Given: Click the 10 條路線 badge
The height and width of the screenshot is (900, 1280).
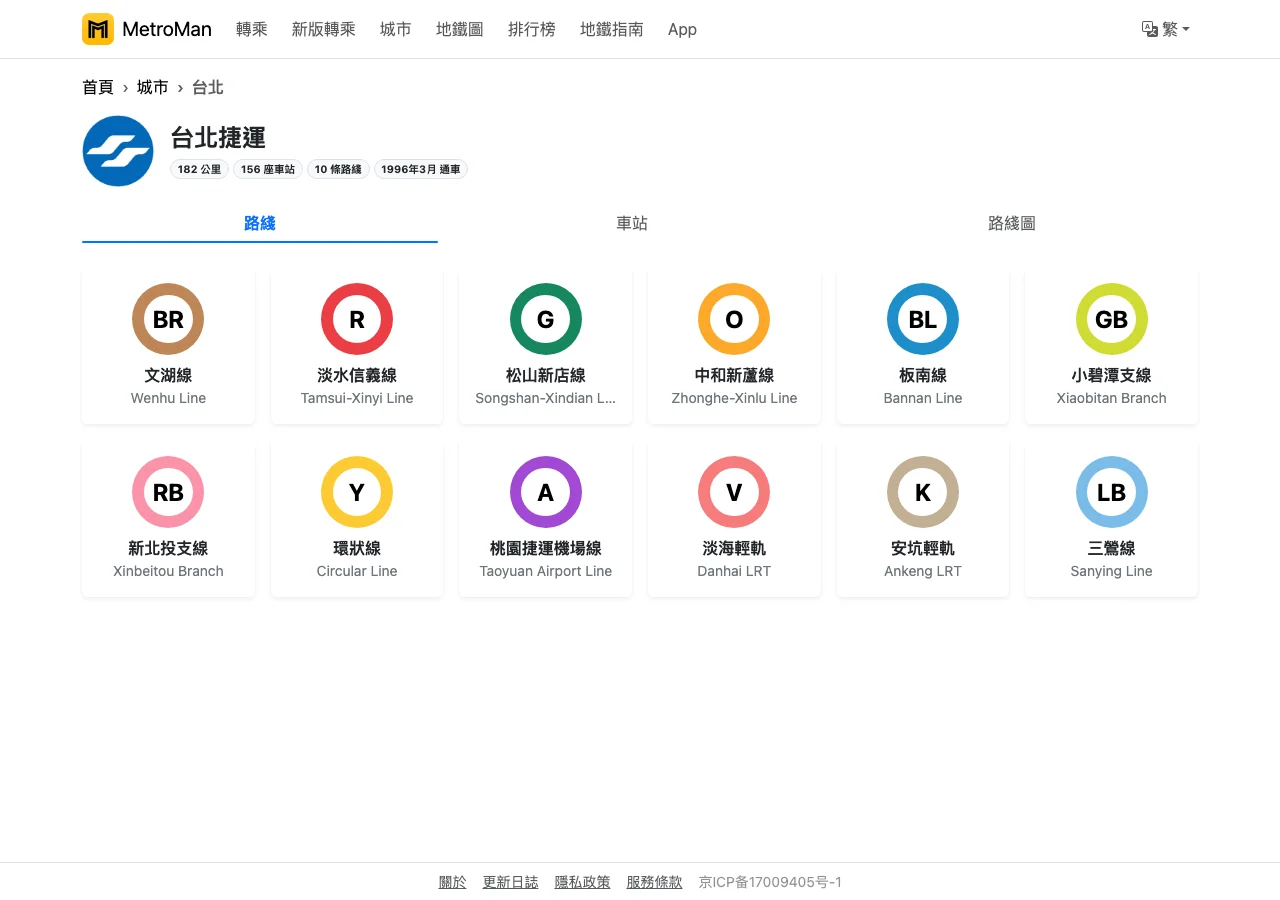Looking at the screenshot, I should 339,170.
